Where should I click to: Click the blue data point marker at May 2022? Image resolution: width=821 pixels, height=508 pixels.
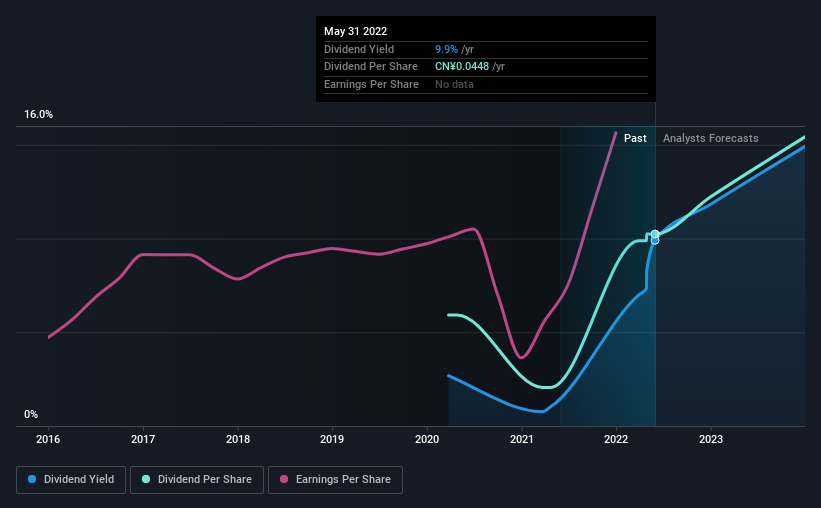point(655,241)
